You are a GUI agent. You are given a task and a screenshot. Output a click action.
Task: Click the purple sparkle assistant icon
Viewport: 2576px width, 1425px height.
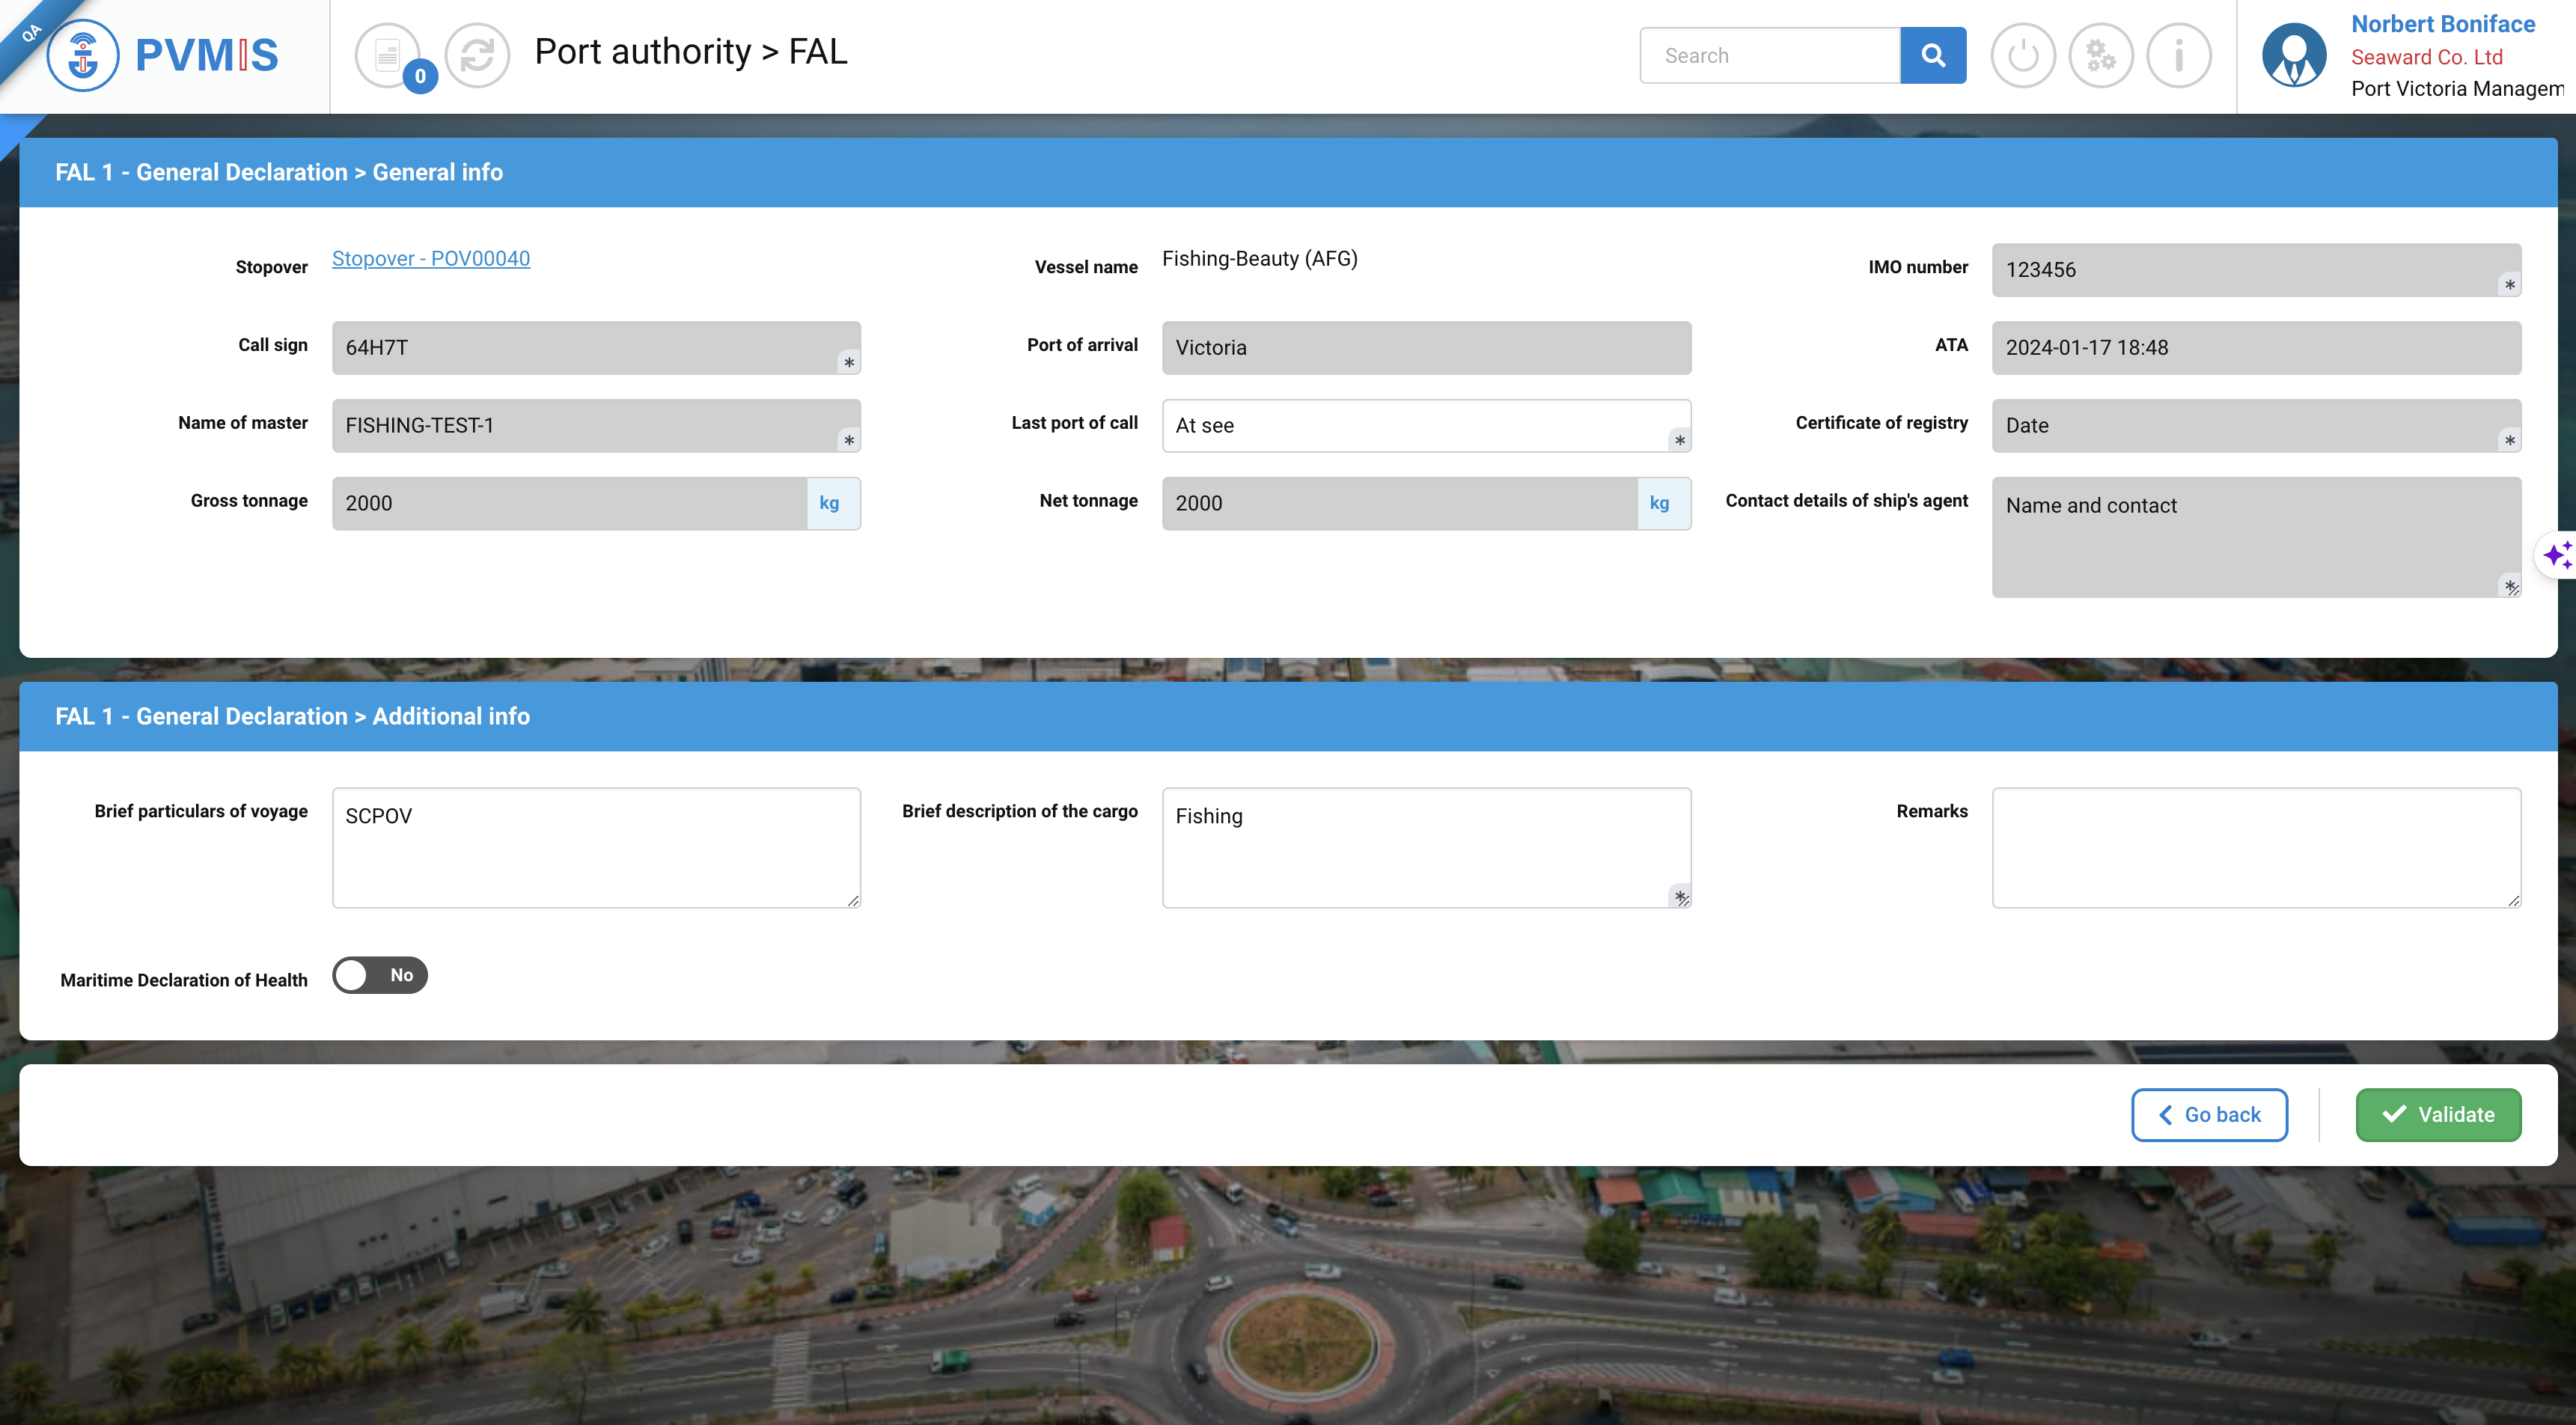pos(2557,554)
